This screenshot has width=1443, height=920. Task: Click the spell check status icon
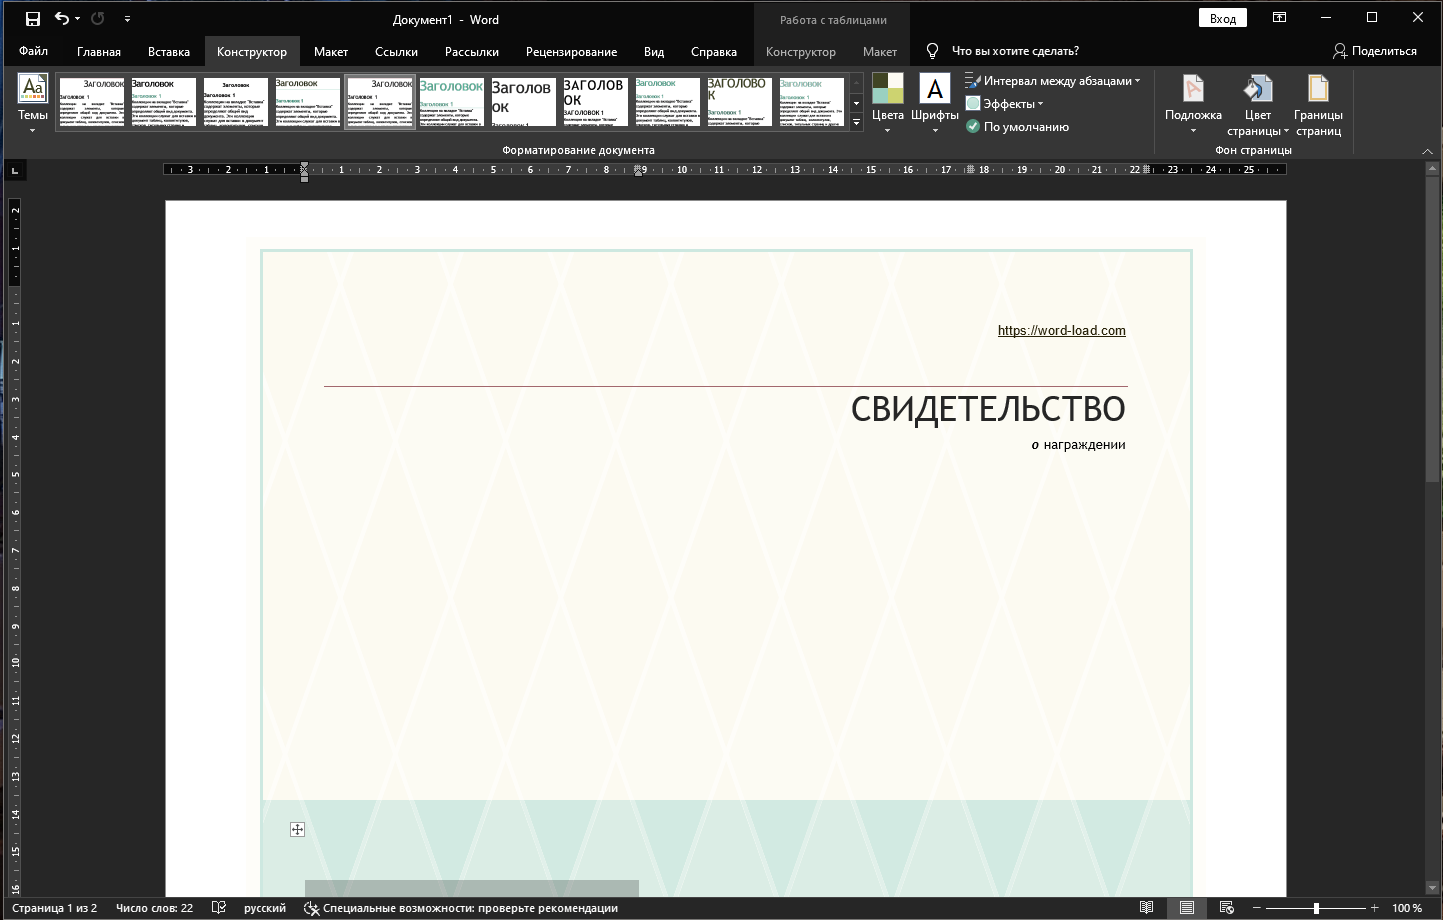pyautogui.click(x=219, y=908)
